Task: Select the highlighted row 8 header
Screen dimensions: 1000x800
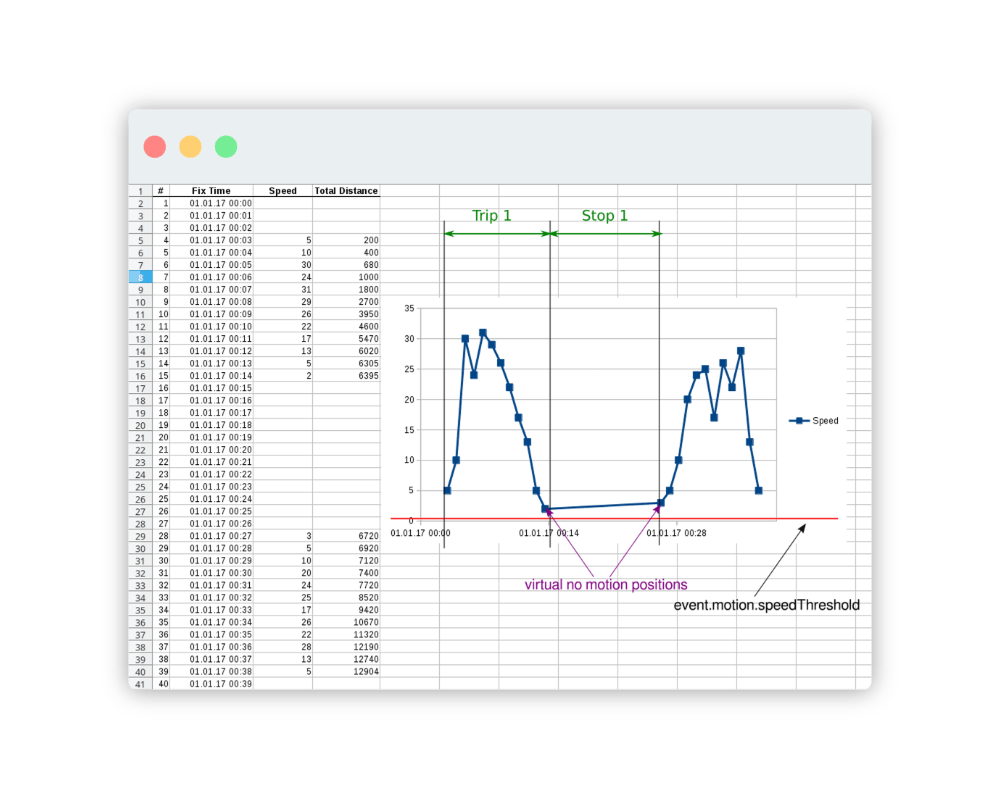Action: click(139, 277)
